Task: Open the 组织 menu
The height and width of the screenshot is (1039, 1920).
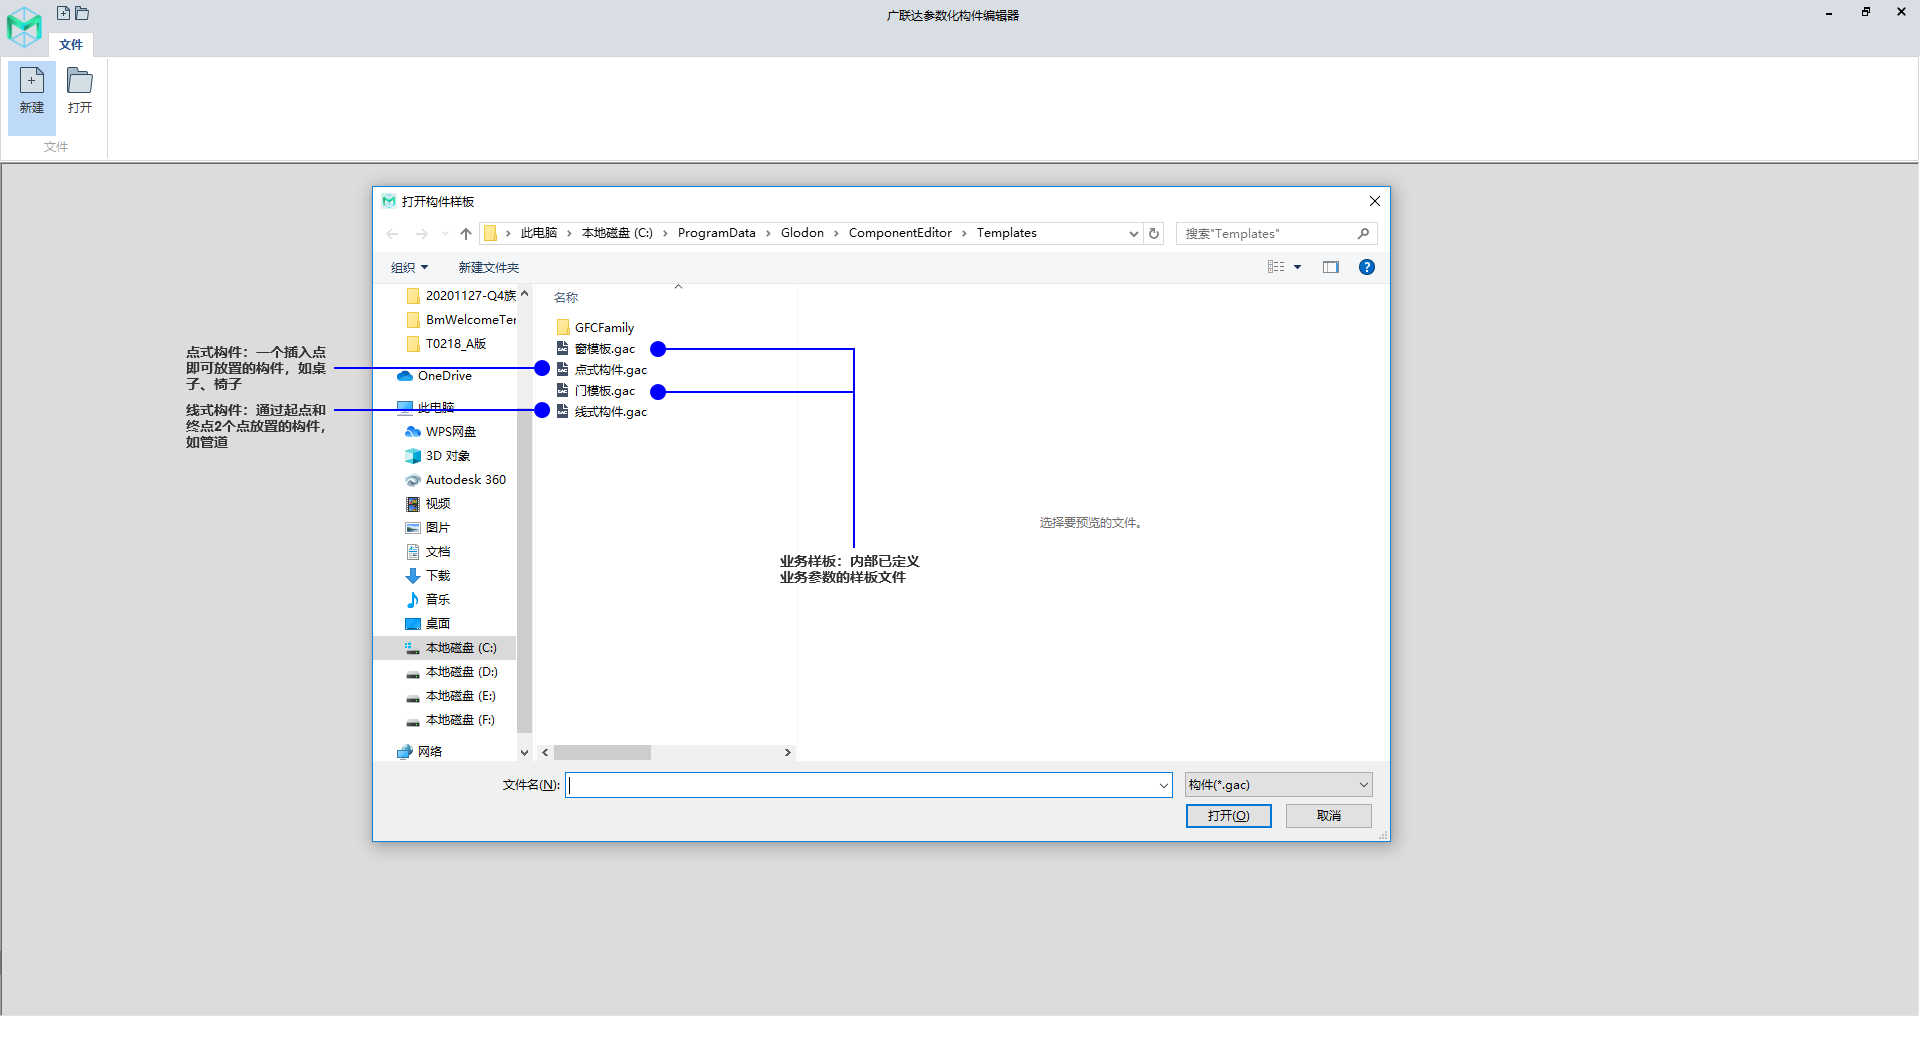Action: (409, 267)
